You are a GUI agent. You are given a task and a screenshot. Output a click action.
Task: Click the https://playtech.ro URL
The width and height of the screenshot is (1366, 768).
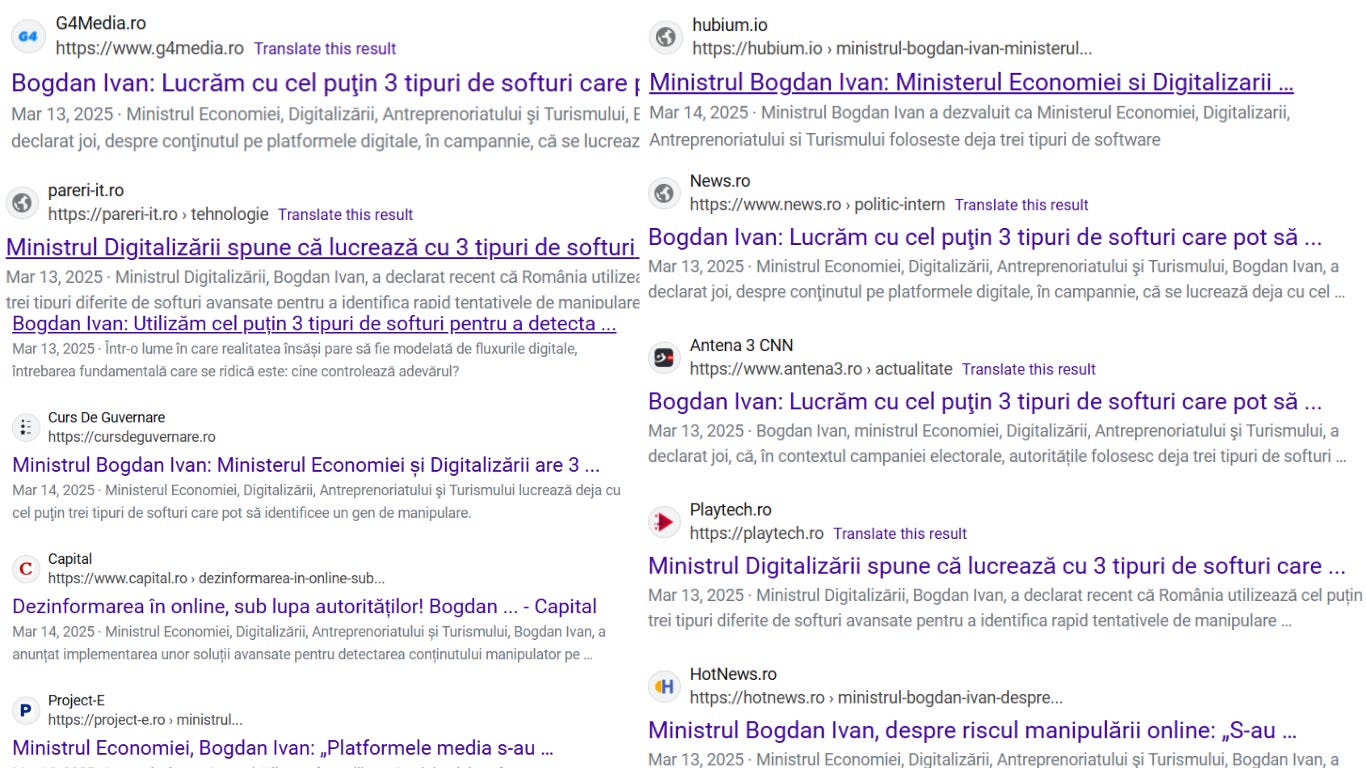[x=757, y=533]
